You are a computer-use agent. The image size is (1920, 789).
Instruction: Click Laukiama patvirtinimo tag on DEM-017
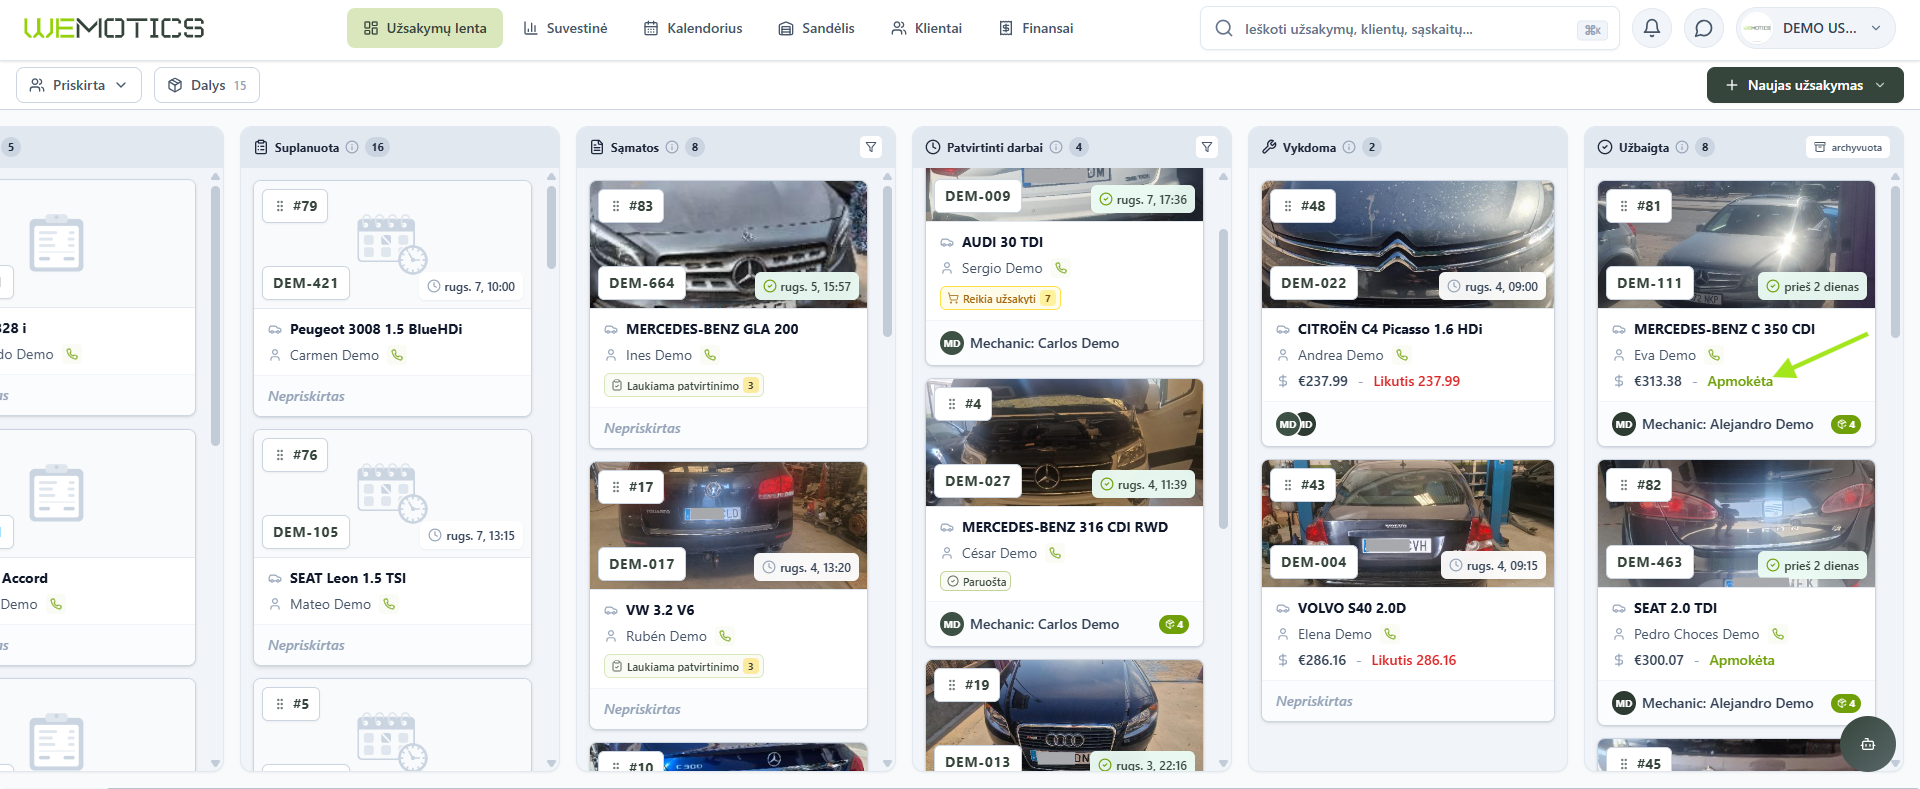[x=684, y=666]
